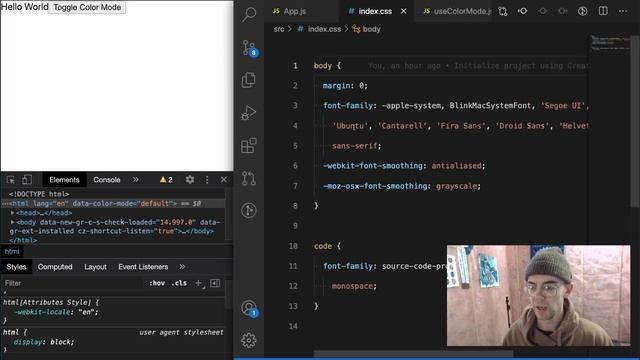Expand the body element node
The height and width of the screenshot is (360, 640).
point(13,222)
